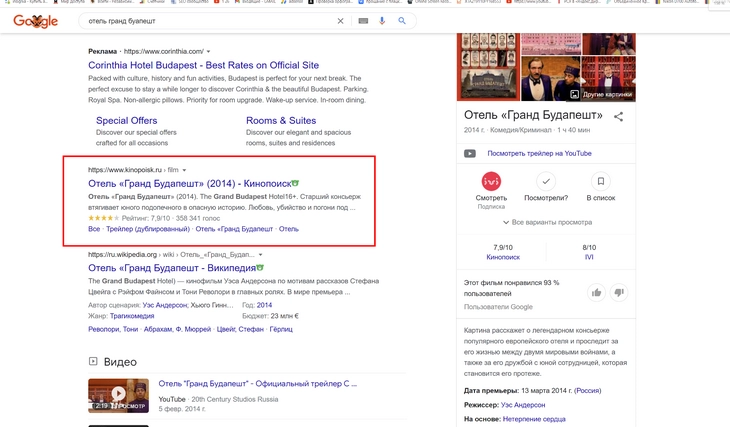Image resolution: width=730 pixels, height=427 pixels.
Task: Play the official trailer video thumbnail
Action: [x=119, y=395]
